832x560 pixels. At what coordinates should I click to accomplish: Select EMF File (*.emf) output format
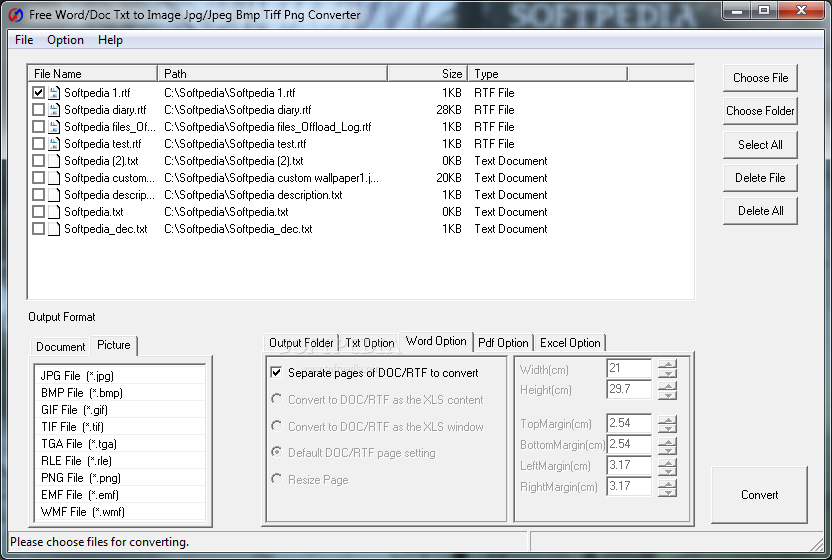pyautogui.click(x=120, y=495)
